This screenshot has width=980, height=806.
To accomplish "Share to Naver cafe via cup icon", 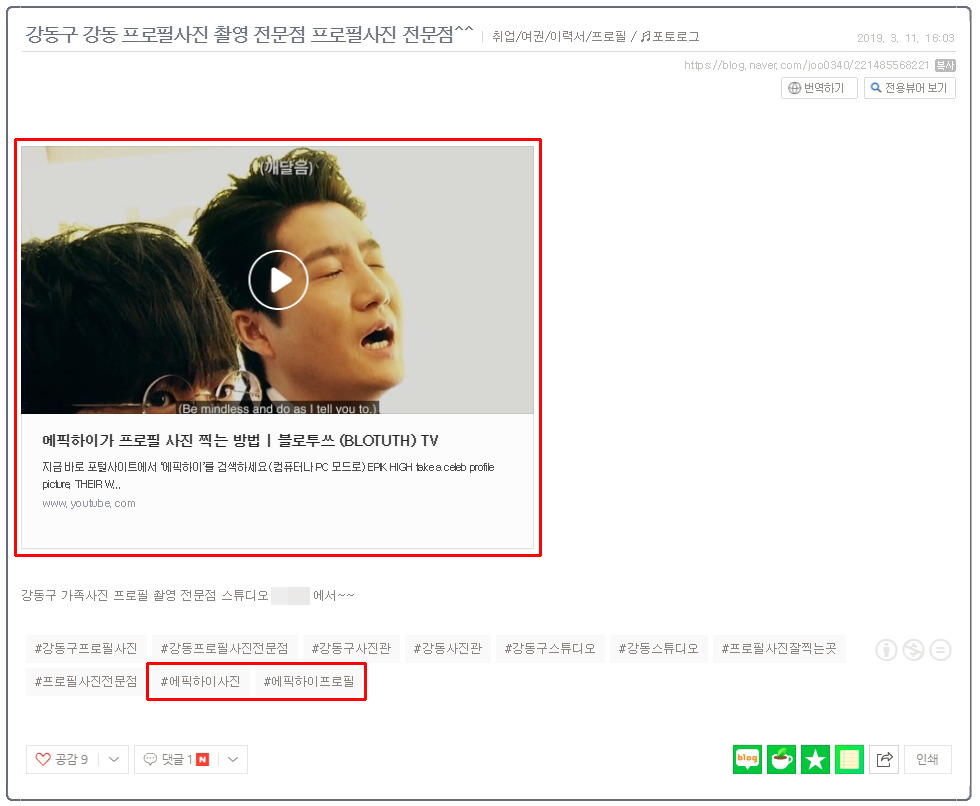I will point(781,759).
